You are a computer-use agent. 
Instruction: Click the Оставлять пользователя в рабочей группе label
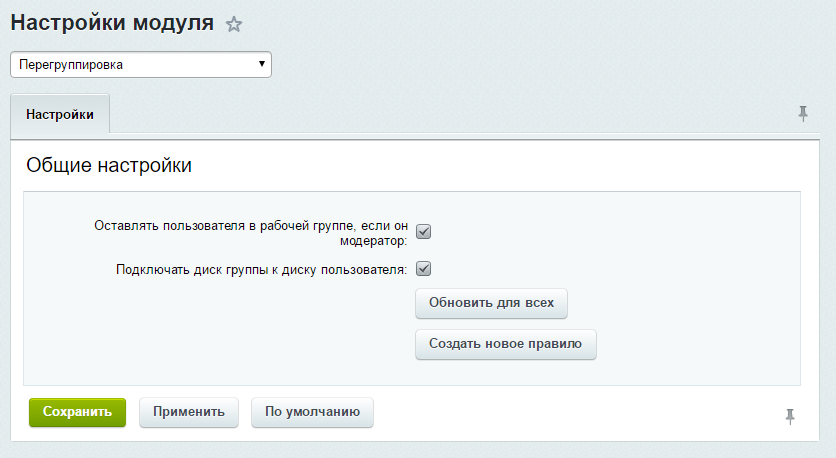tap(250, 226)
